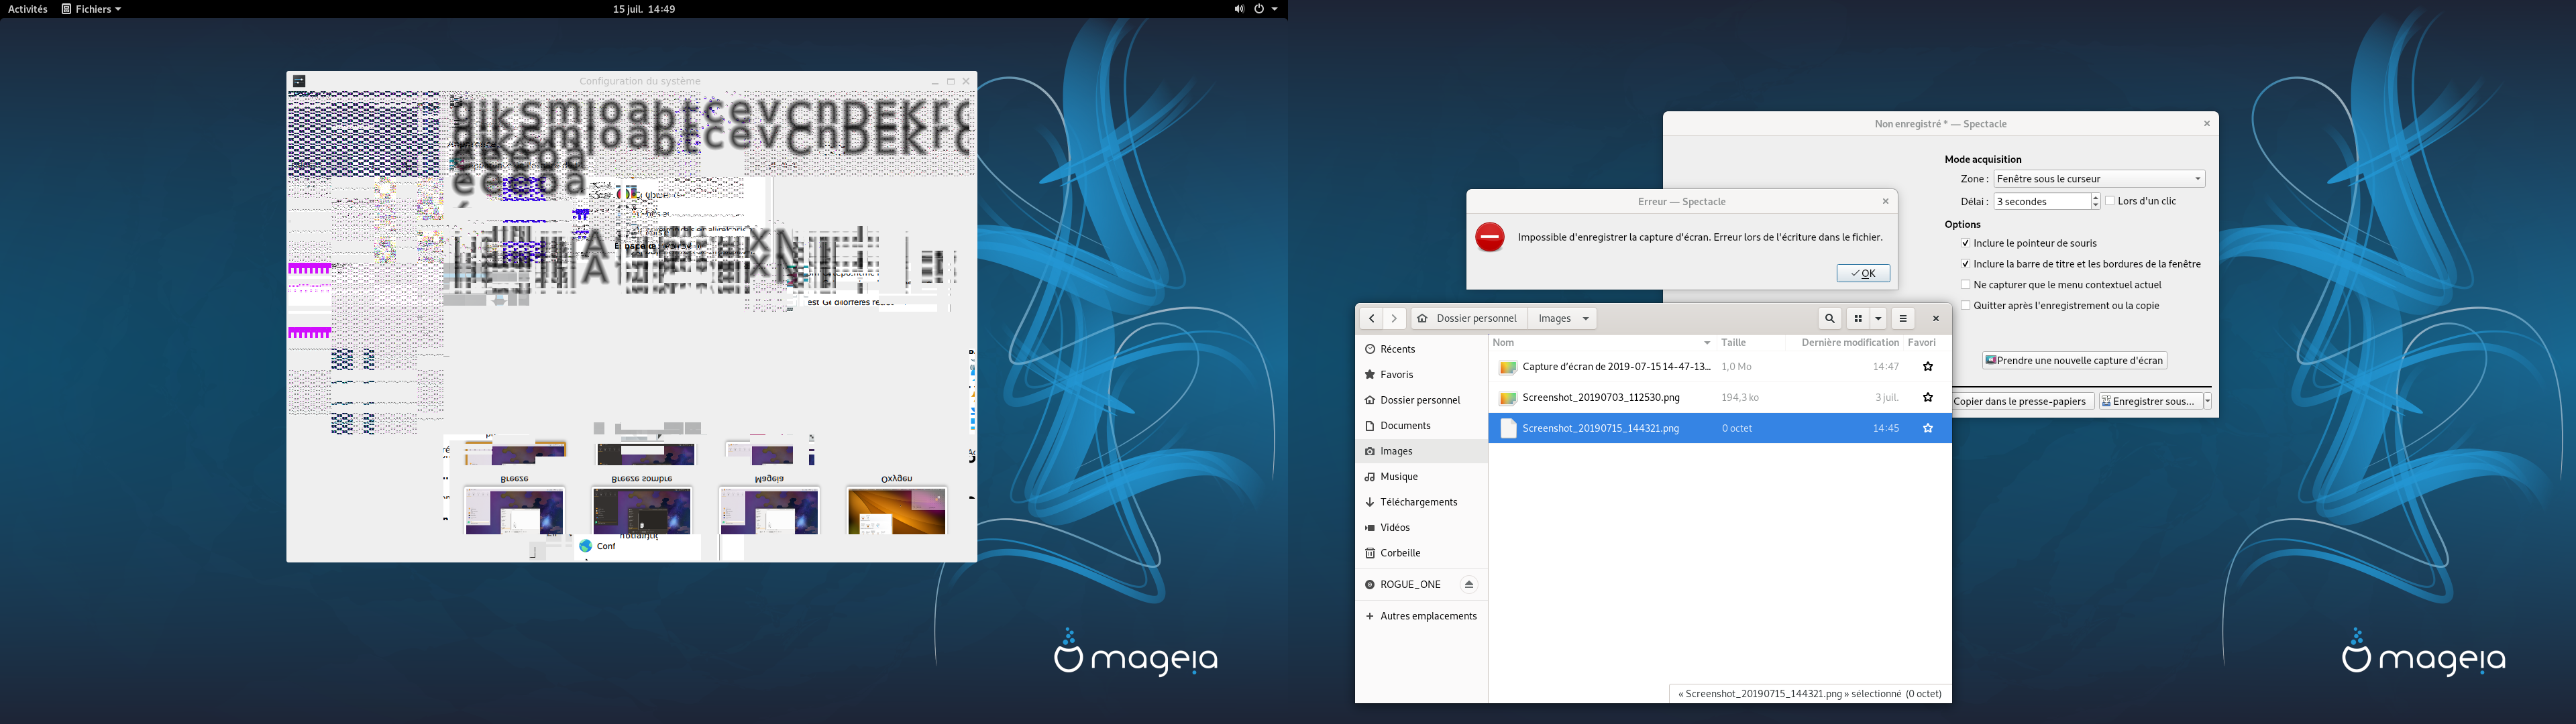The width and height of the screenshot is (2576, 724).
Task: Open Vidéos in the Files sidebar
Action: coord(1421,528)
